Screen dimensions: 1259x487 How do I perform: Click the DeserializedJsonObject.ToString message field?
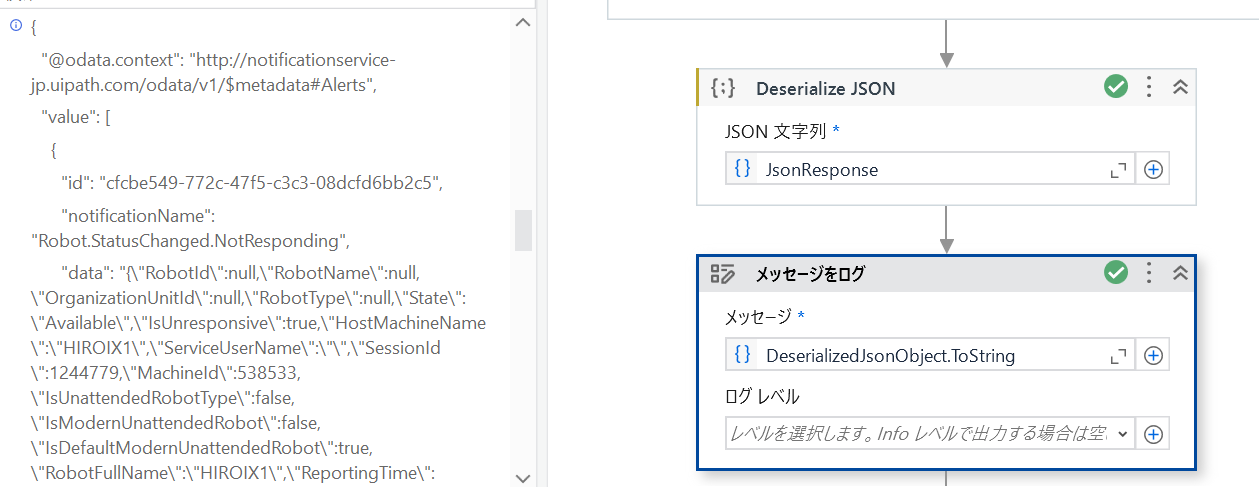(x=930, y=355)
